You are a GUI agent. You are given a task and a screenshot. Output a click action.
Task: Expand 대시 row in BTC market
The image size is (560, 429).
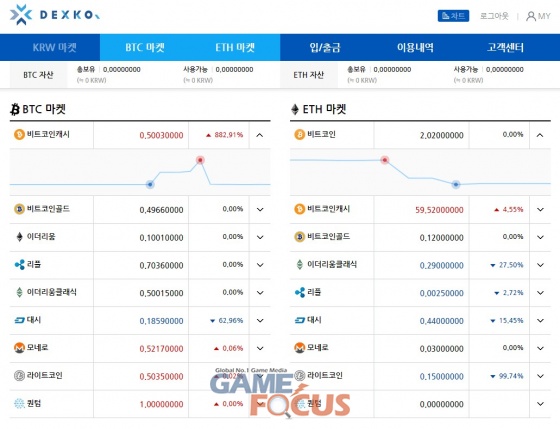(260, 320)
